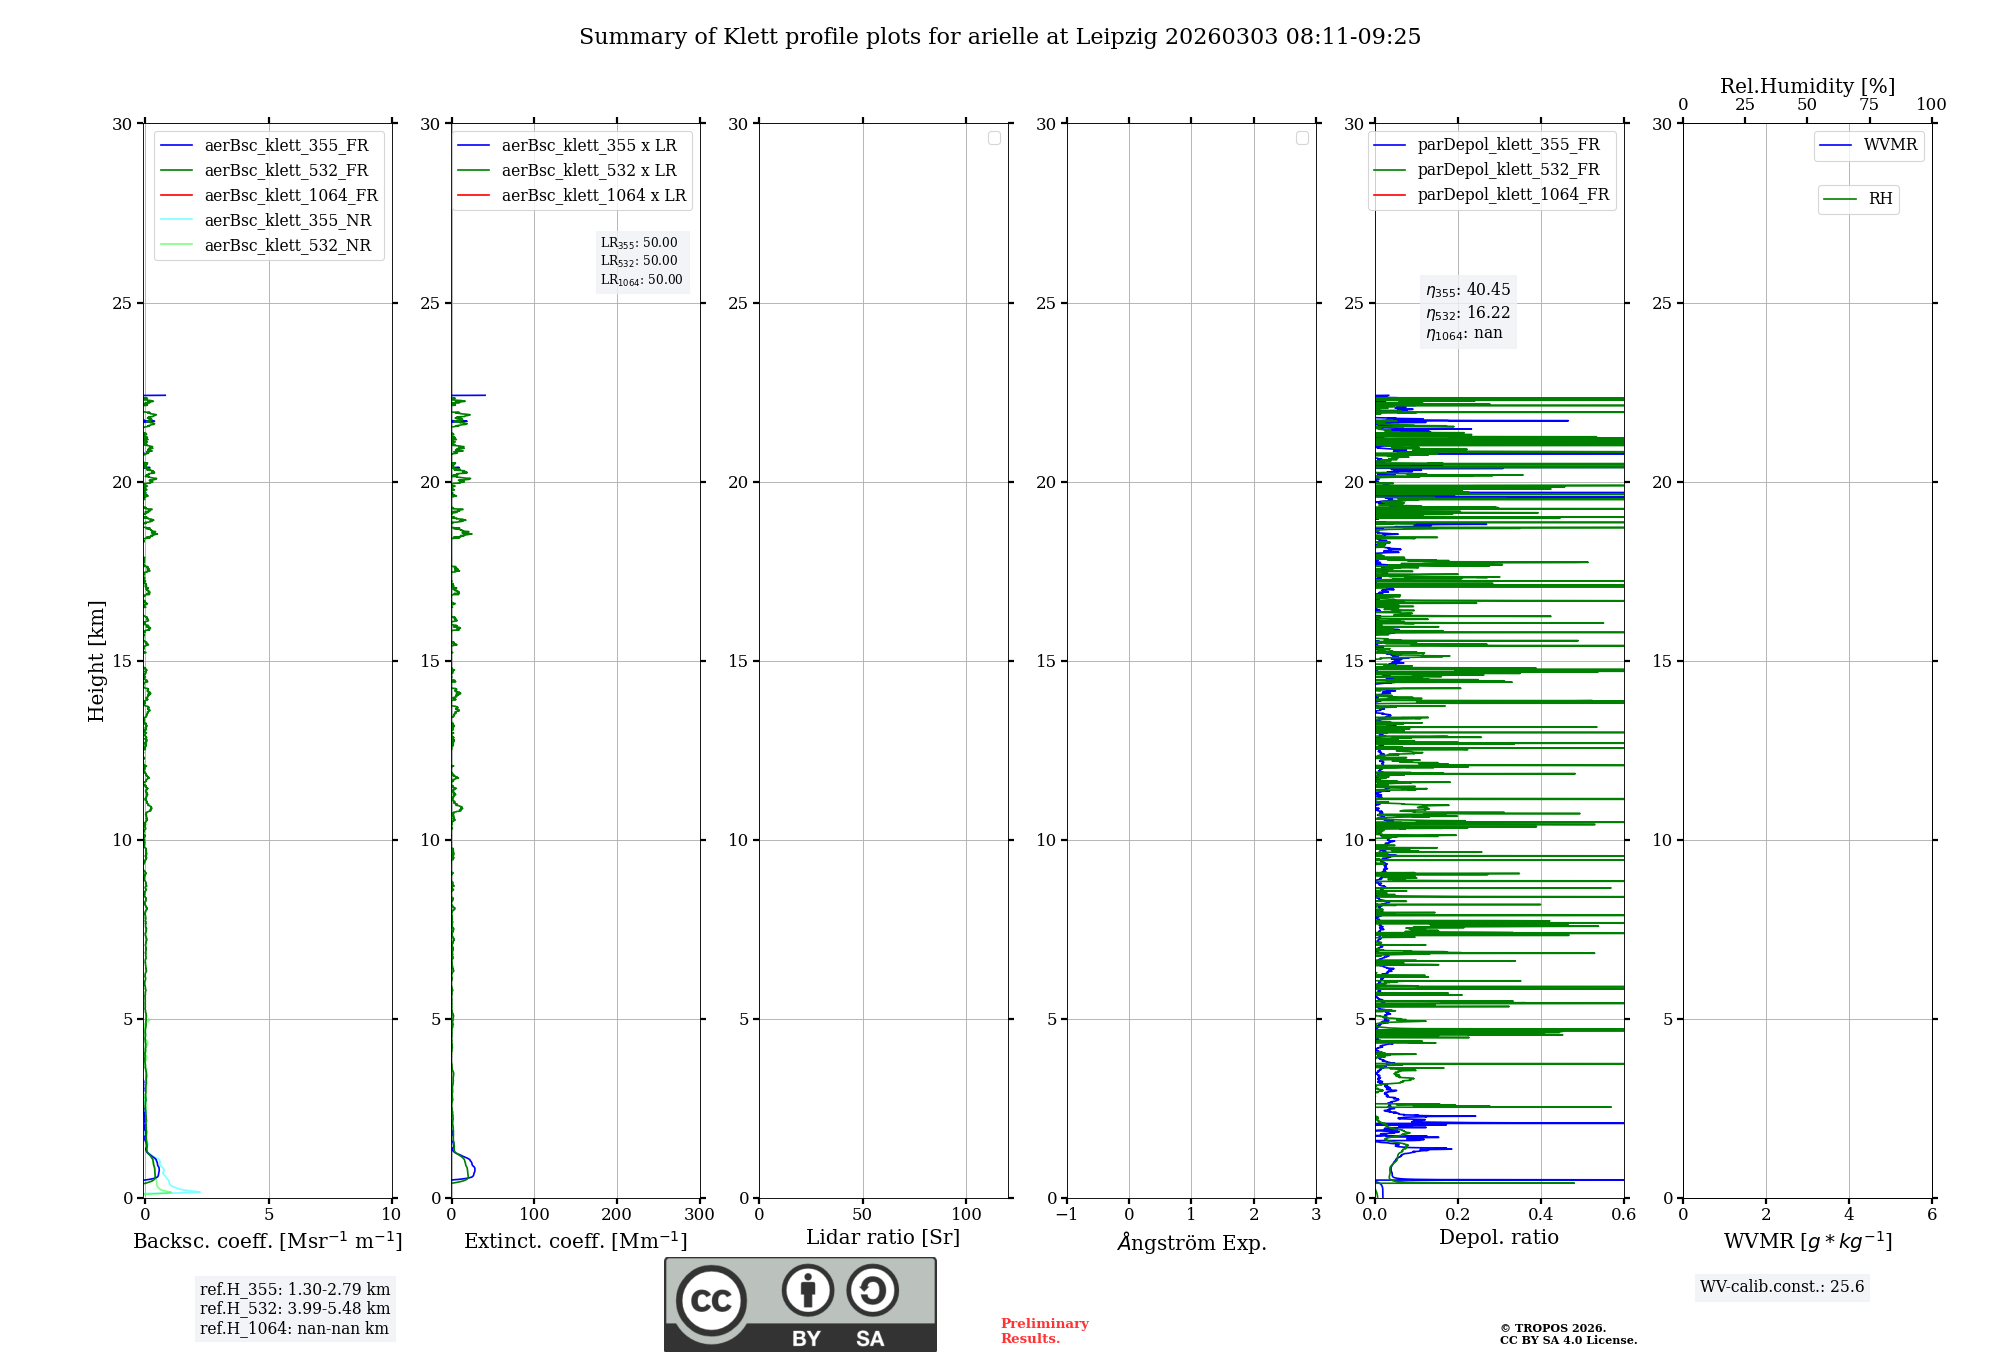Click the SA text on license badge

point(870,1339)
